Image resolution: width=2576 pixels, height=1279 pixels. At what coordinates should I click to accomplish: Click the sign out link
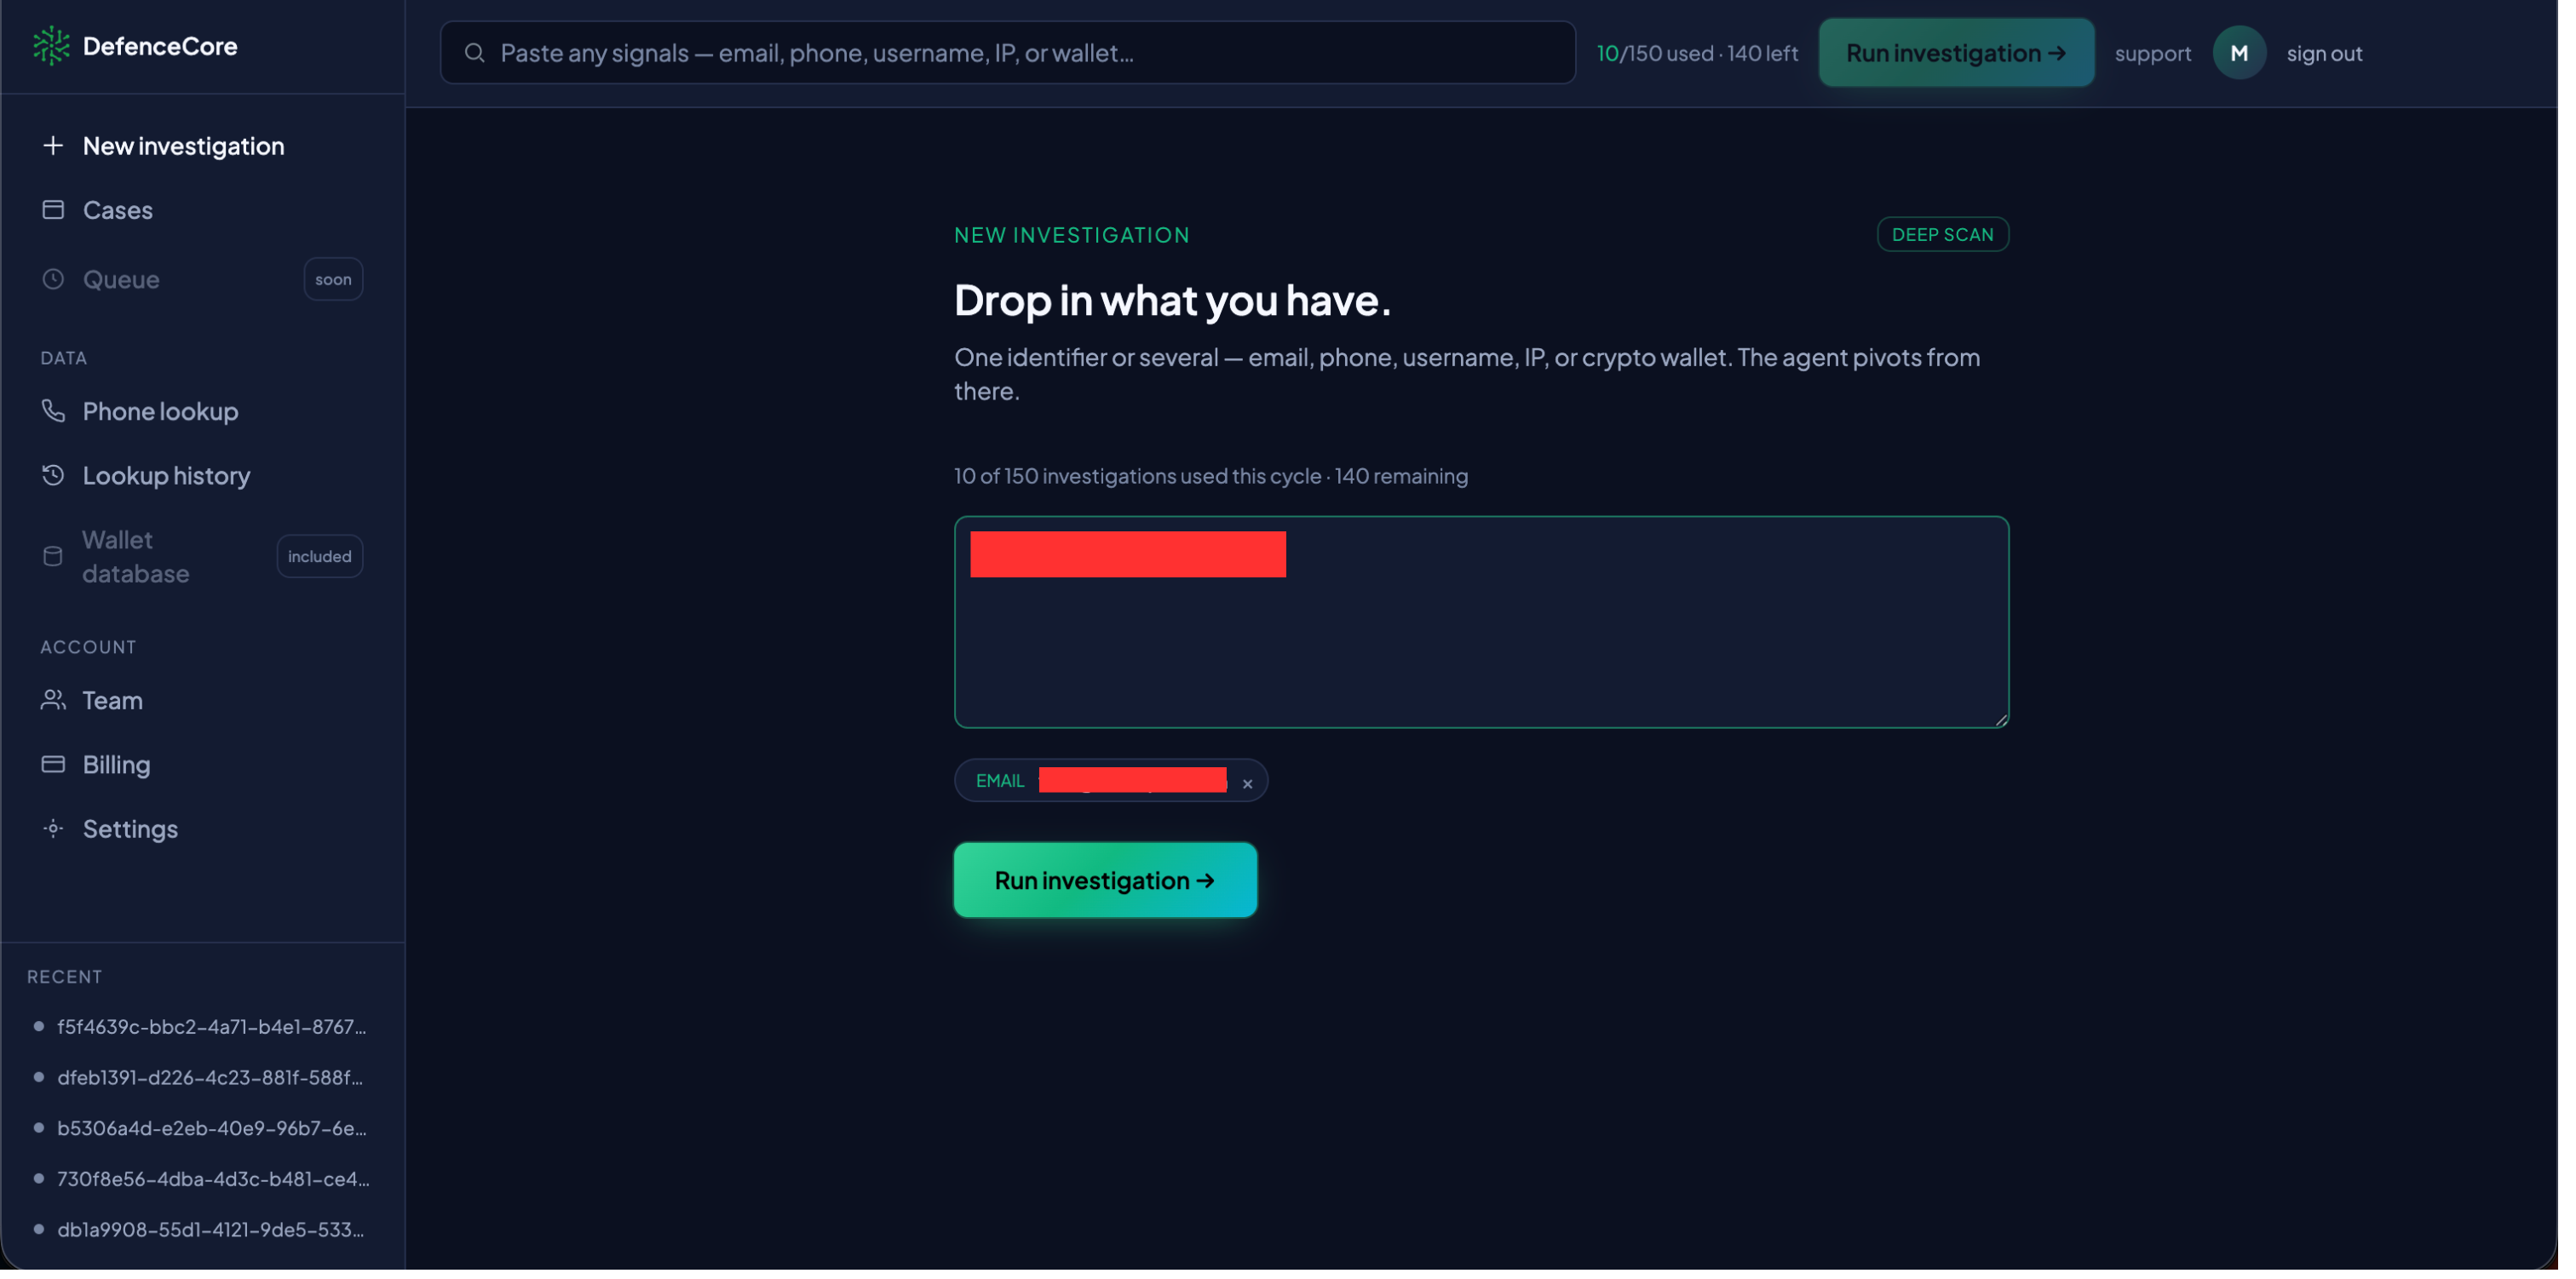(x=2340, y=54)
